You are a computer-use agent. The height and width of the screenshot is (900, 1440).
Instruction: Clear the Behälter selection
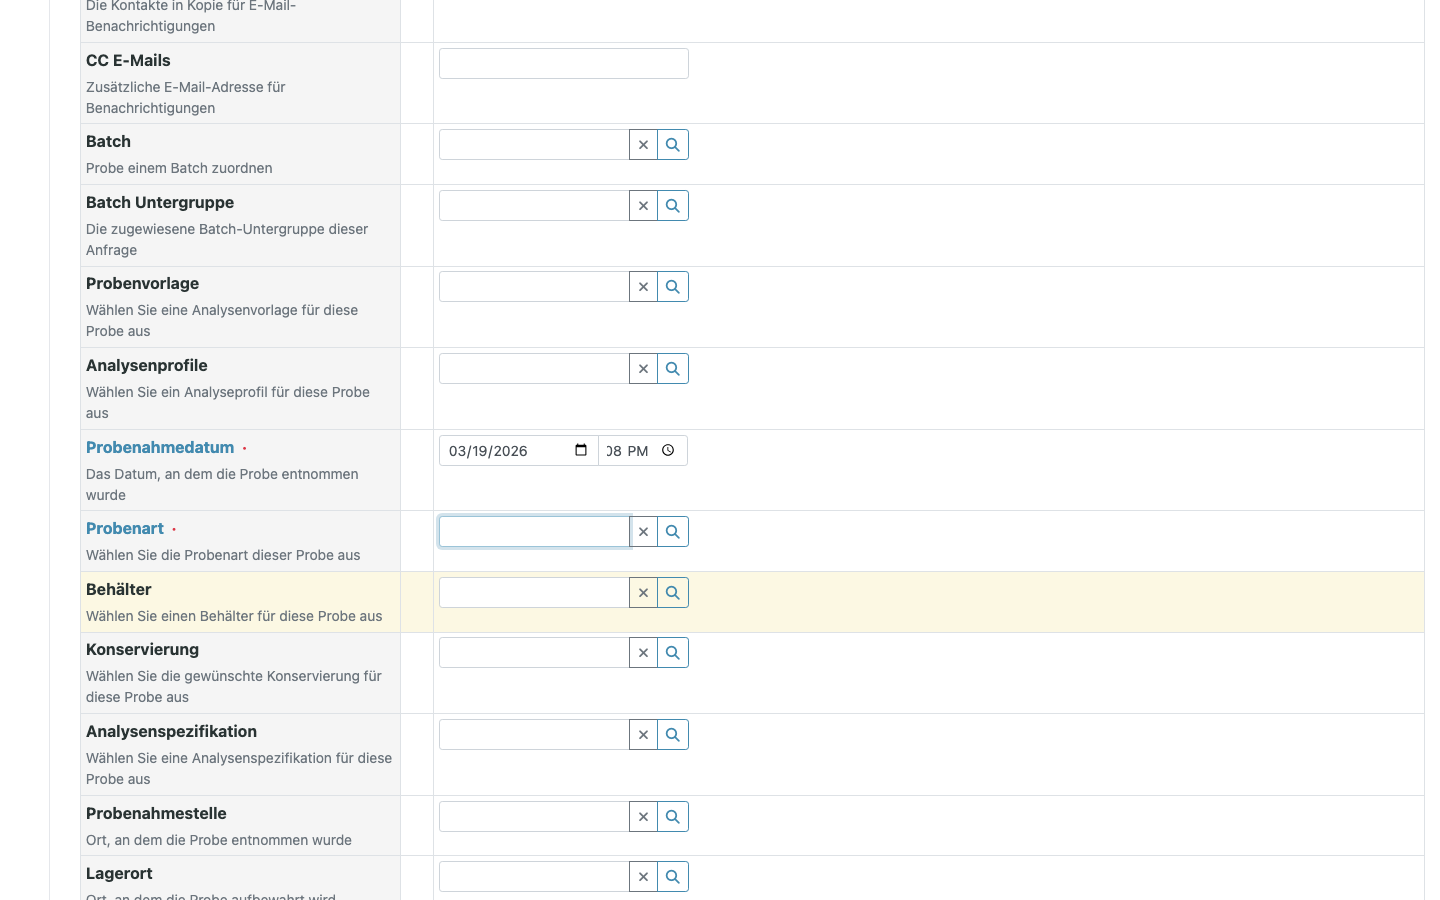click(x=643, y=592)
